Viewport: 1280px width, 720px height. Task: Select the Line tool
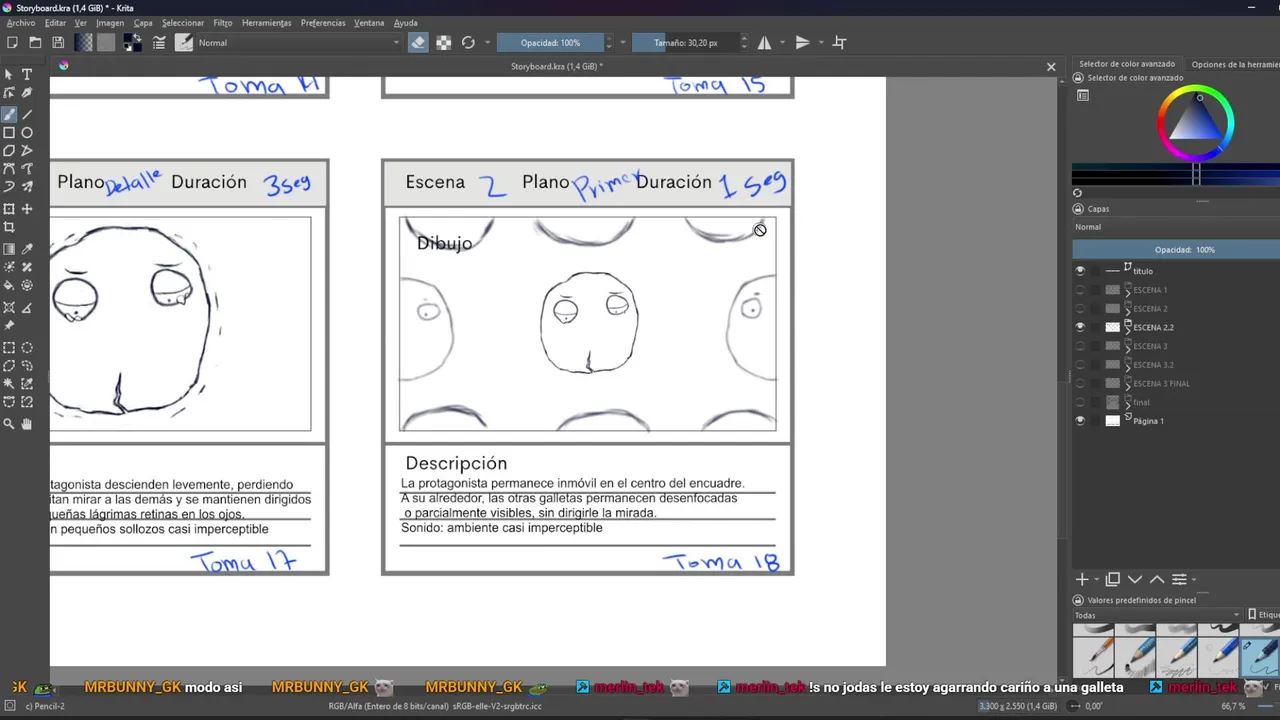coord(27,114)
